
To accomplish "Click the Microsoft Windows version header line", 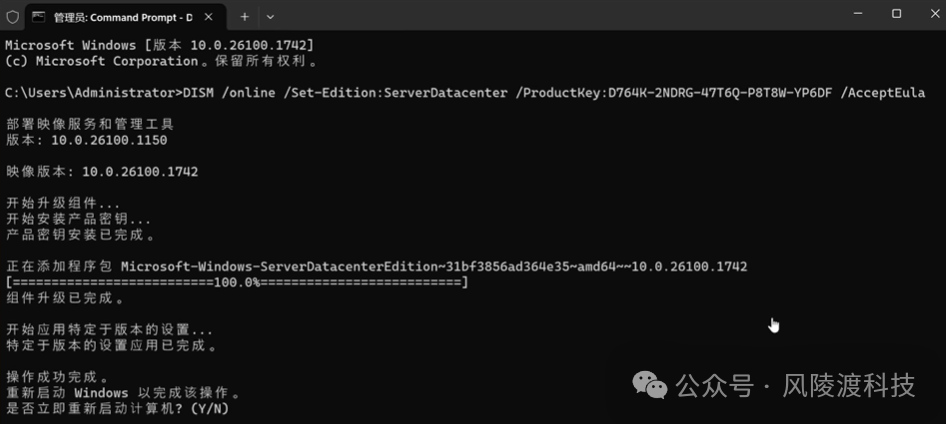I will [x=160, y=46].
